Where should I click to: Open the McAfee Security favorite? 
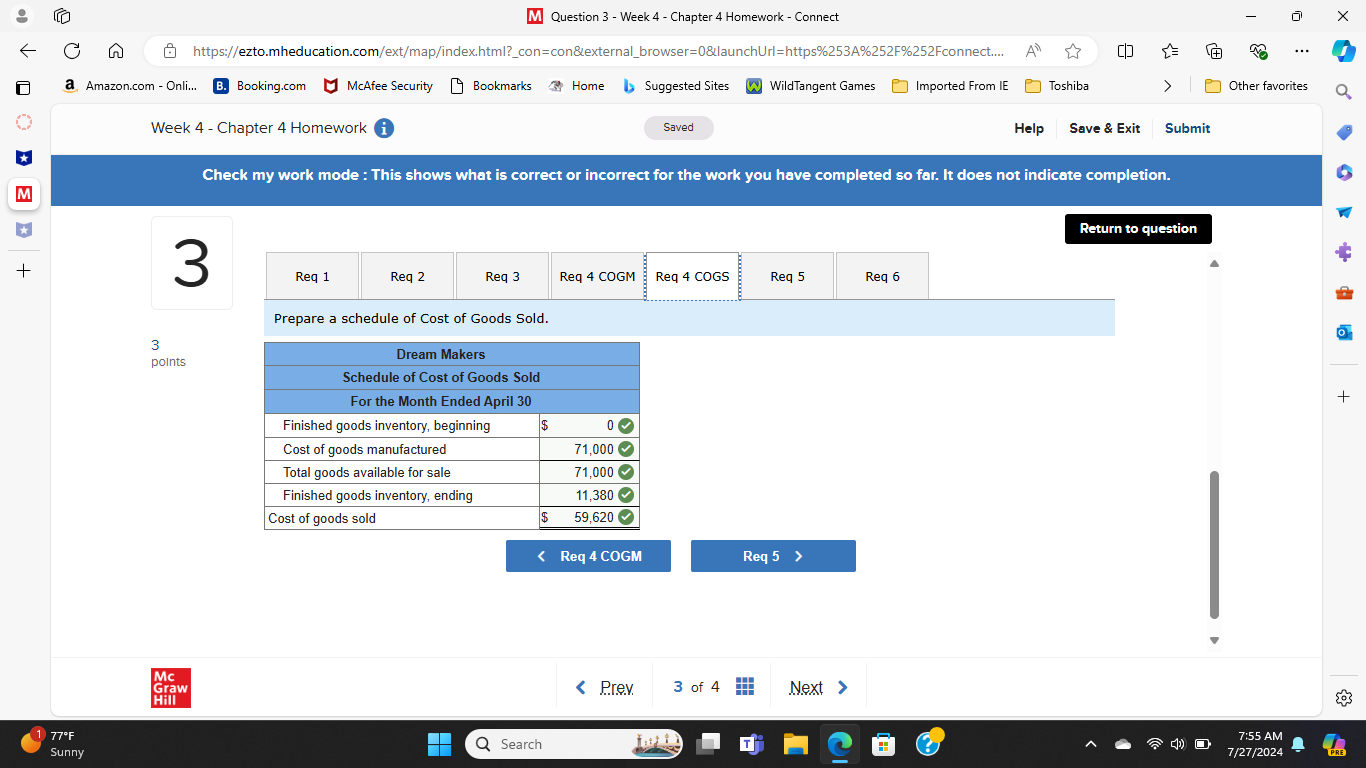pyautogui.click(x=378, y=86)
